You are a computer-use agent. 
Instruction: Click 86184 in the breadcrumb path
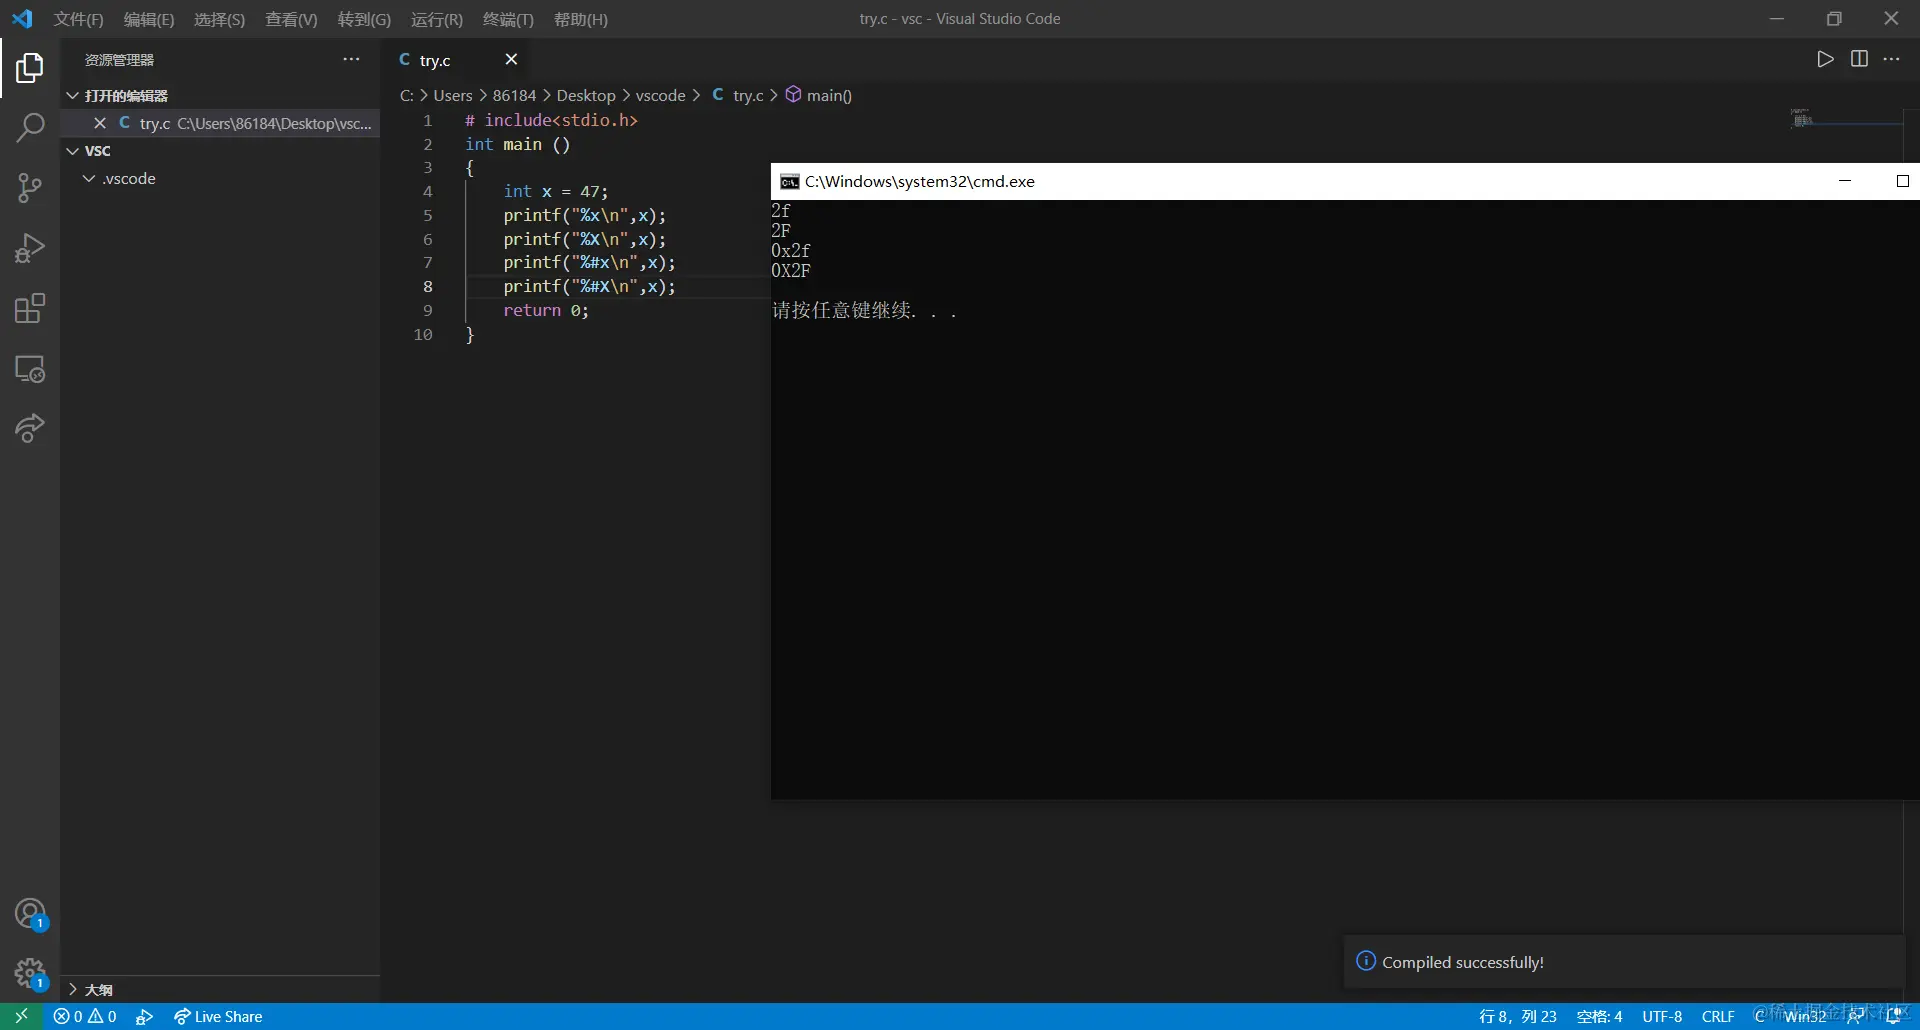click(x=514, y=95)
